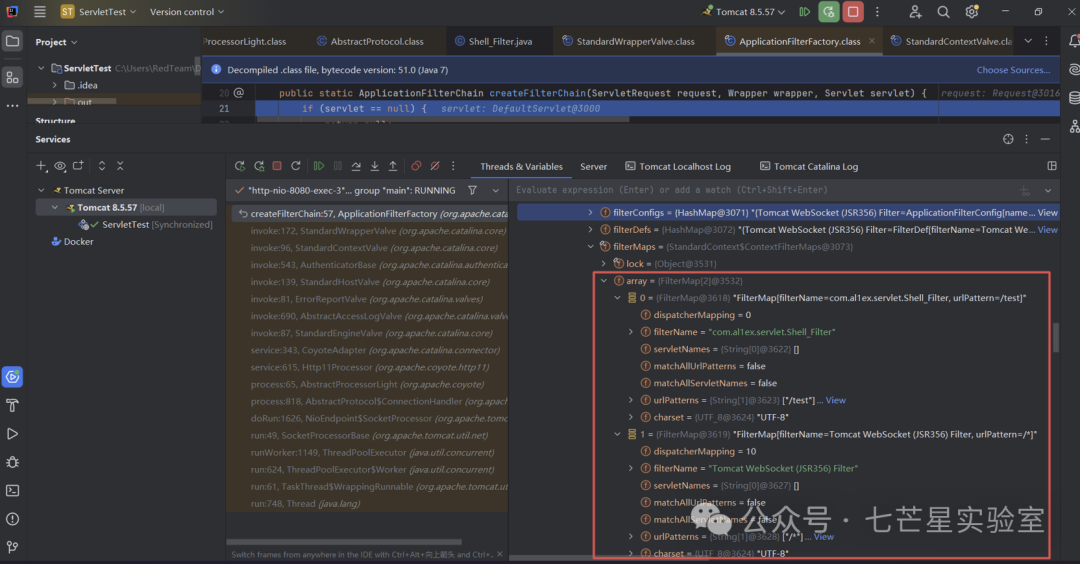Screen dimensions: 1080x564
Task: Open debugger toolbar more options
Action: [453, 166]
